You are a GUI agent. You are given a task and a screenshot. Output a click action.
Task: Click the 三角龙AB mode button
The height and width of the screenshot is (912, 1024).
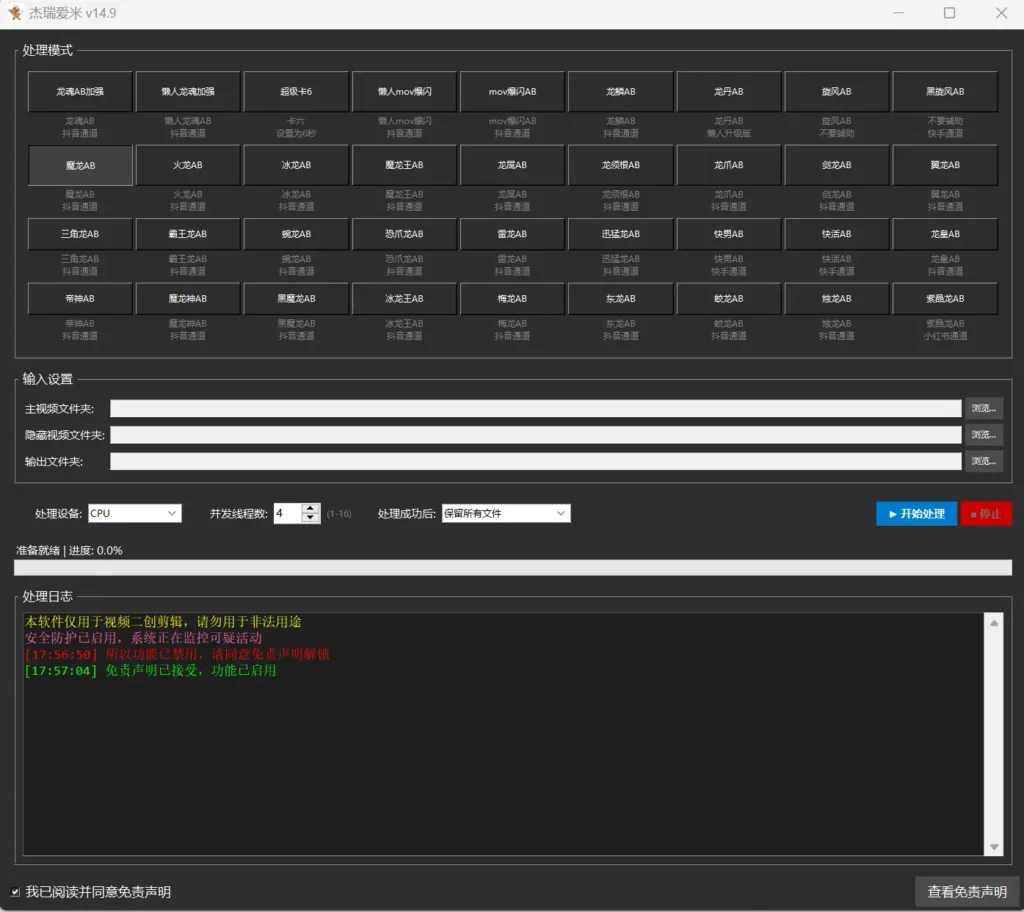[x=80, y=234]
